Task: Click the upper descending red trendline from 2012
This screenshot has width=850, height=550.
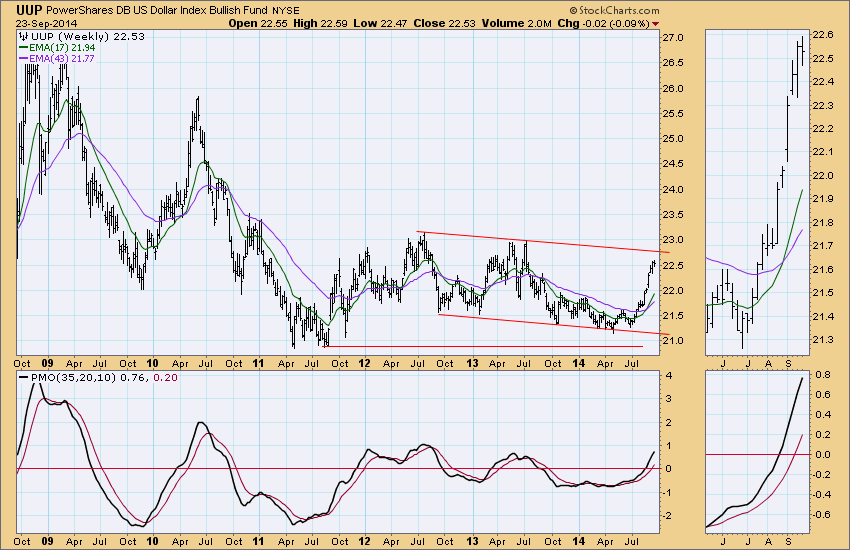Action: click(x=542, y=242)
